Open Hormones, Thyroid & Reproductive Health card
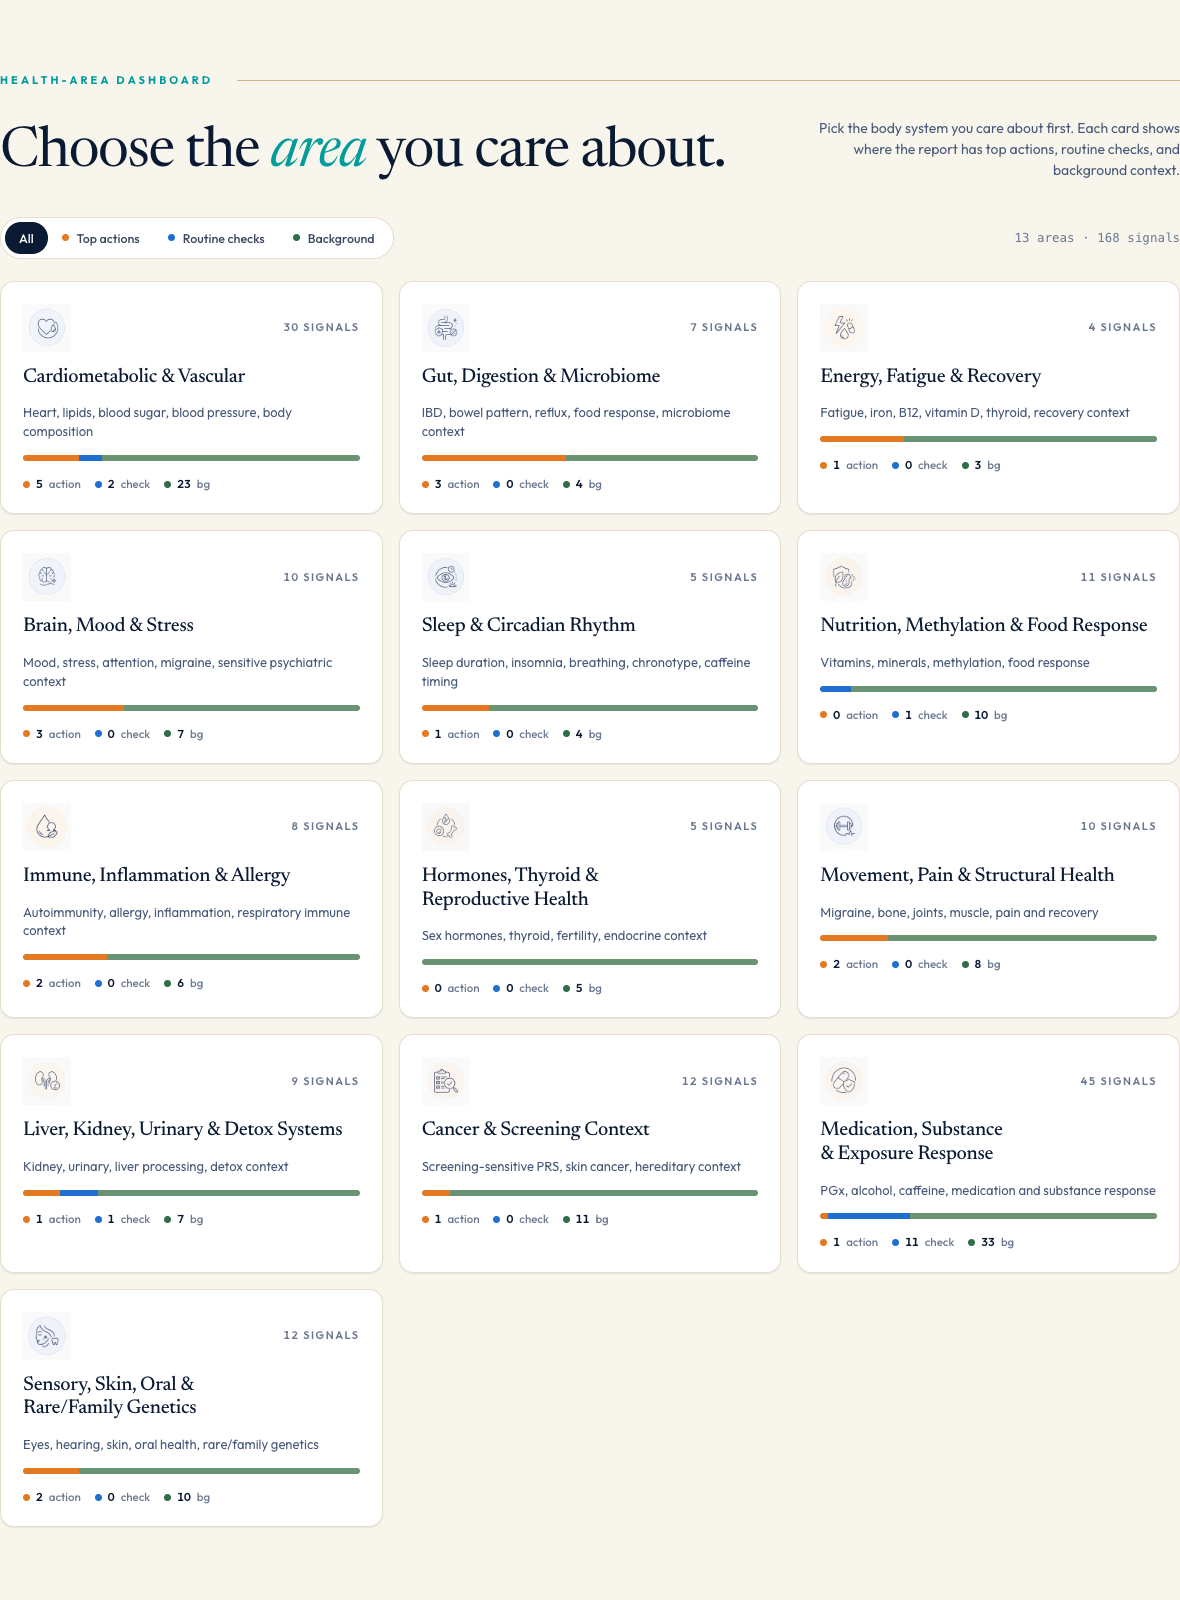1180x1600 pixels. pos(590,899)
